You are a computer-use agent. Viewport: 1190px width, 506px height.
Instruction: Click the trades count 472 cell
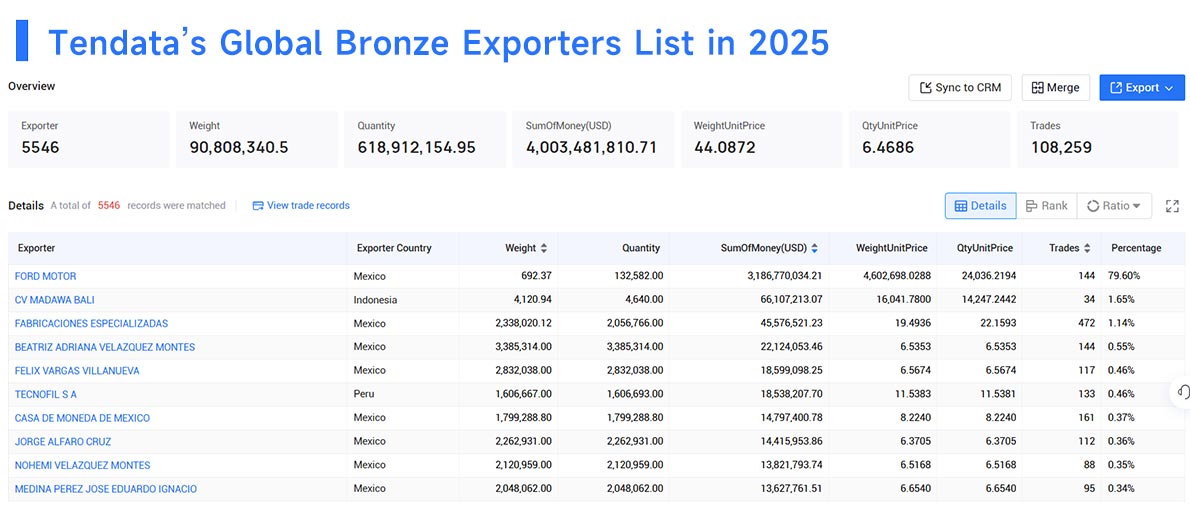pyautogui.click(x=1086, y=323)
